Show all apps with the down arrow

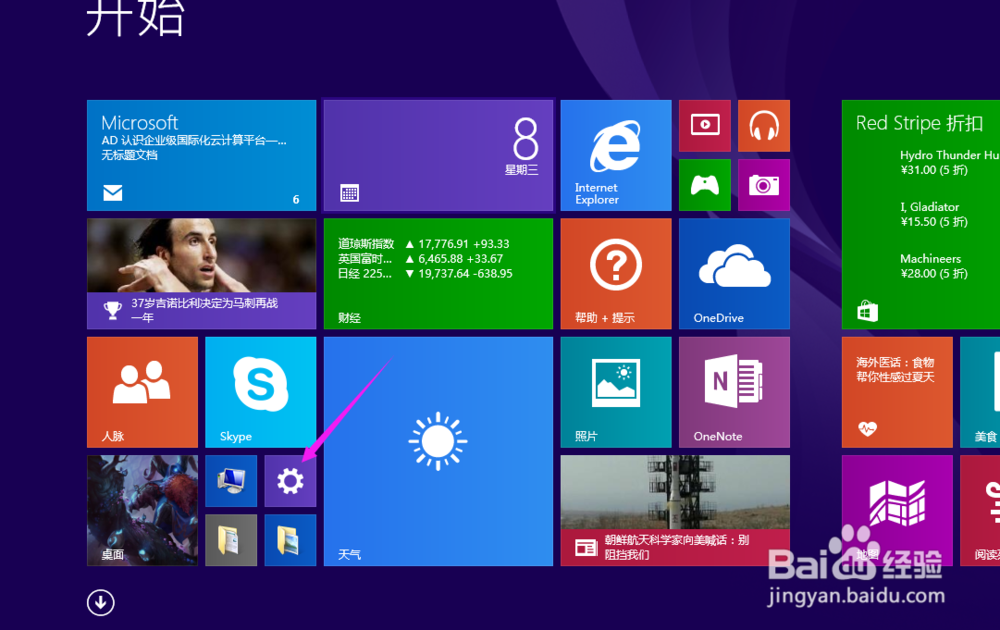click(101, 603)
